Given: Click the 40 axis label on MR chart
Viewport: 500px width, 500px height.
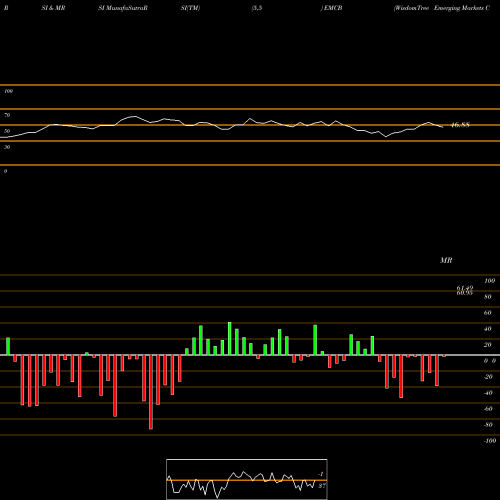Looking at the screenshot, I should [488, 329].
